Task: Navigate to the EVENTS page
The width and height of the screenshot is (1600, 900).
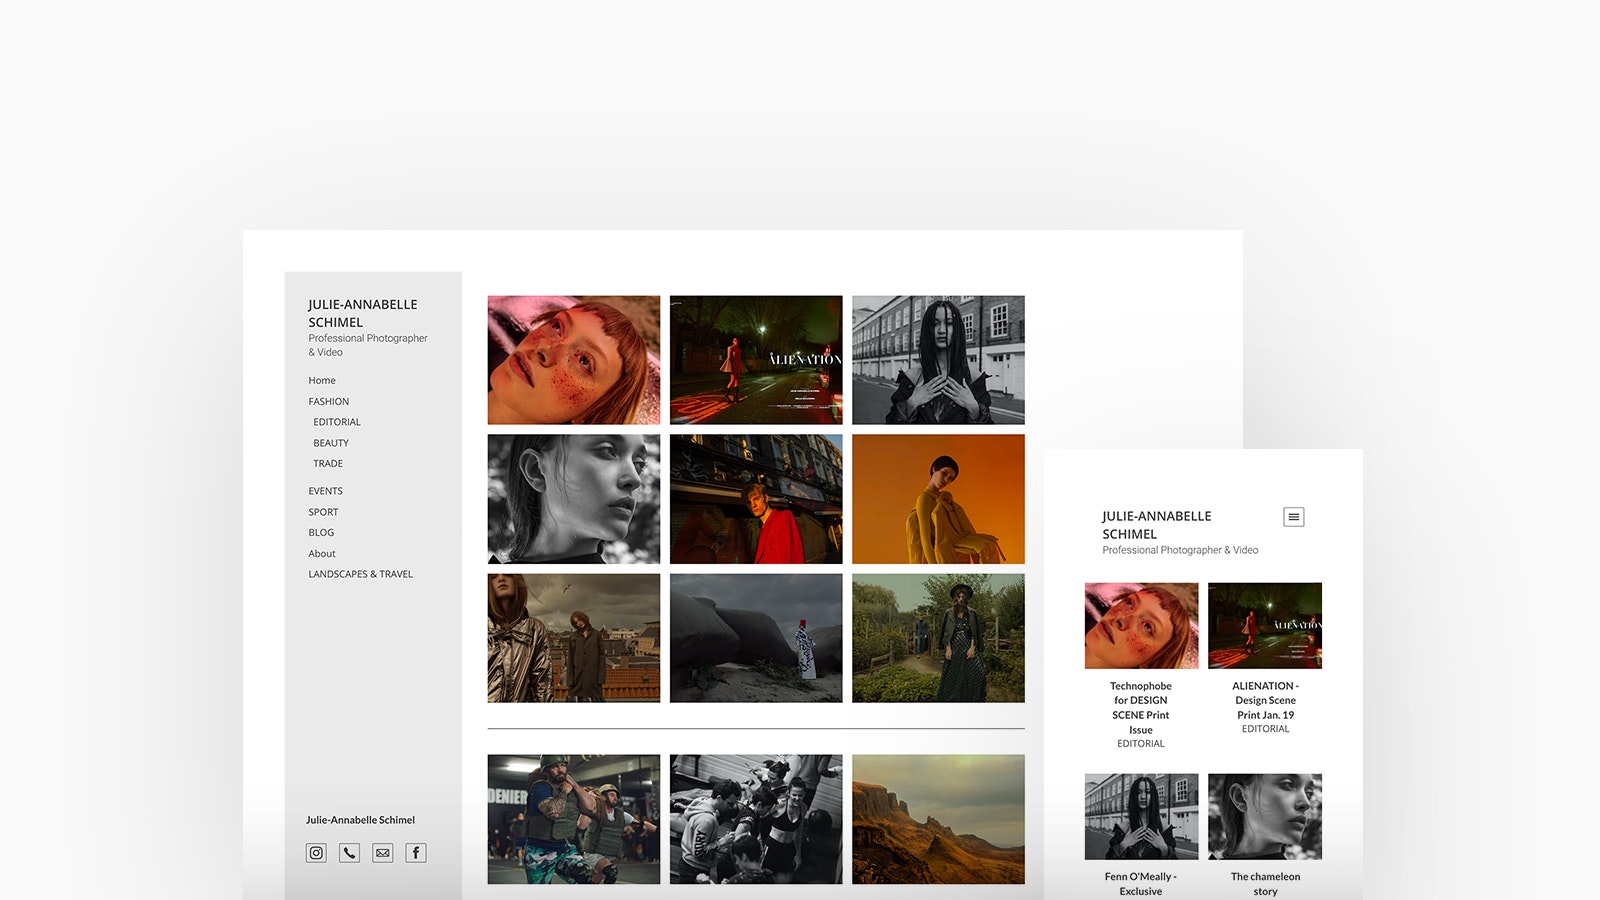Action: pos(325,491)
